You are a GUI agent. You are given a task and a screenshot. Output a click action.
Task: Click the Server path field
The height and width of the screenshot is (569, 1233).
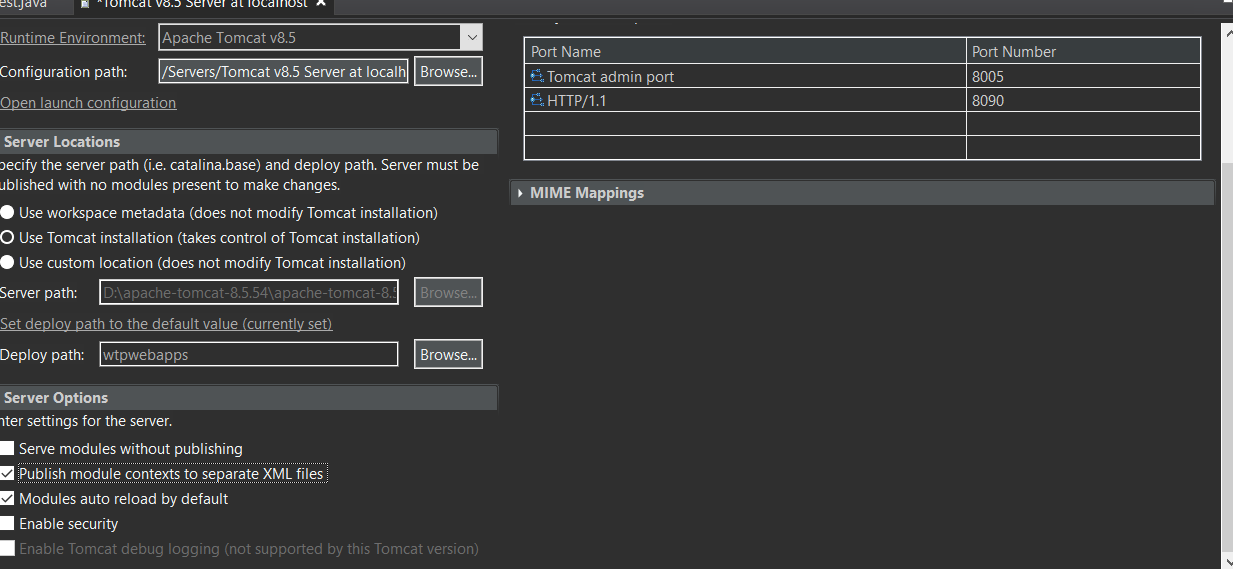pyautogui.click(x=249, y=293)
